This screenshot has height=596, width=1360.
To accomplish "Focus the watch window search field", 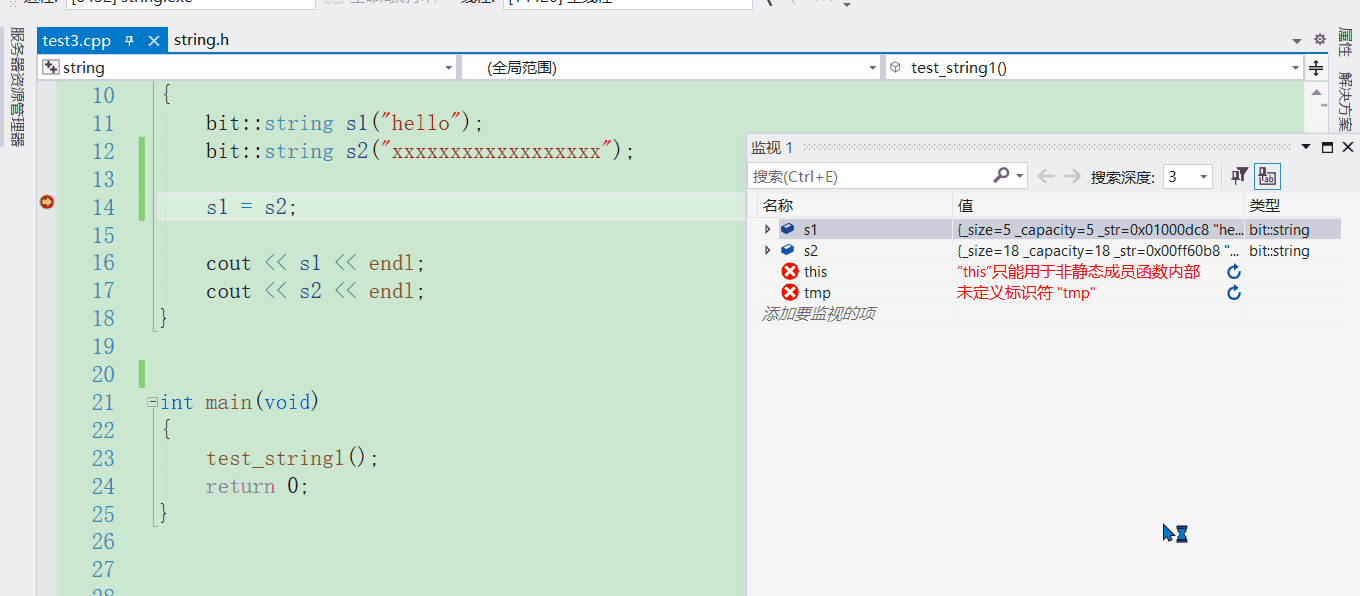I will coord(870,176).
